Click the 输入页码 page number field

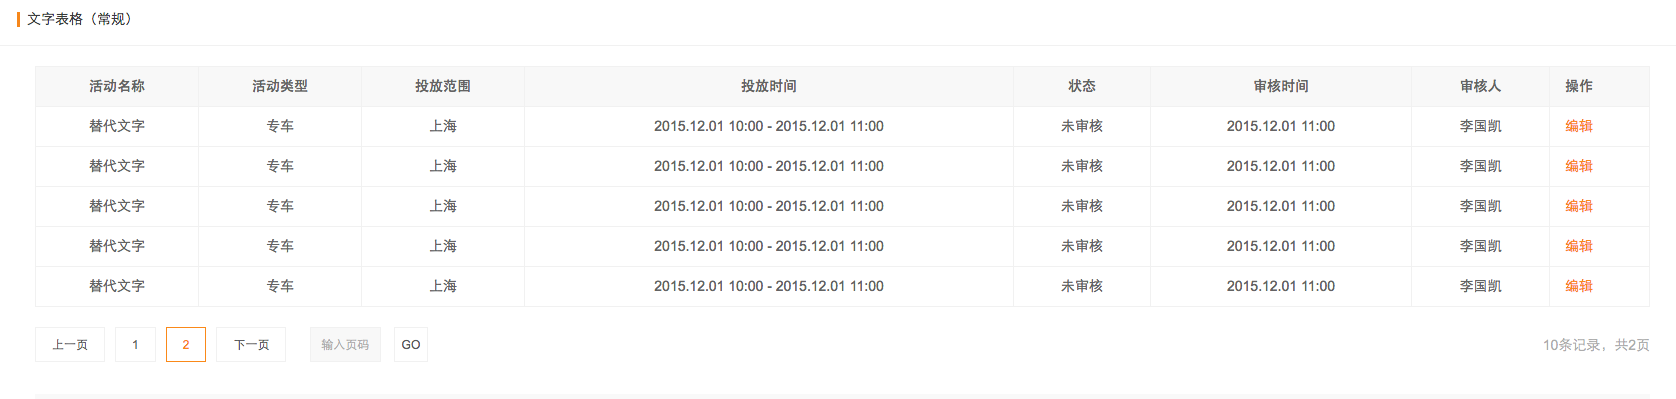345,345
